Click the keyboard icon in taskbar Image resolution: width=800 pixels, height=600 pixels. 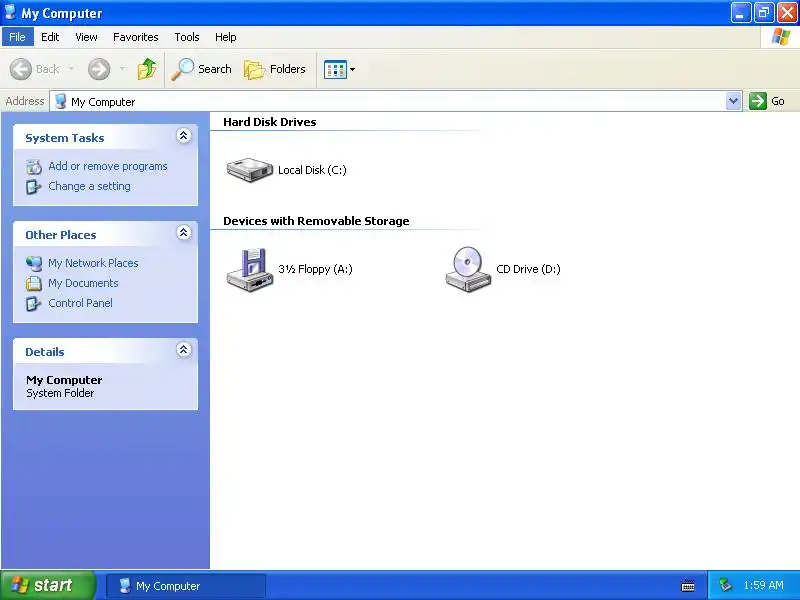coord(688,586)
